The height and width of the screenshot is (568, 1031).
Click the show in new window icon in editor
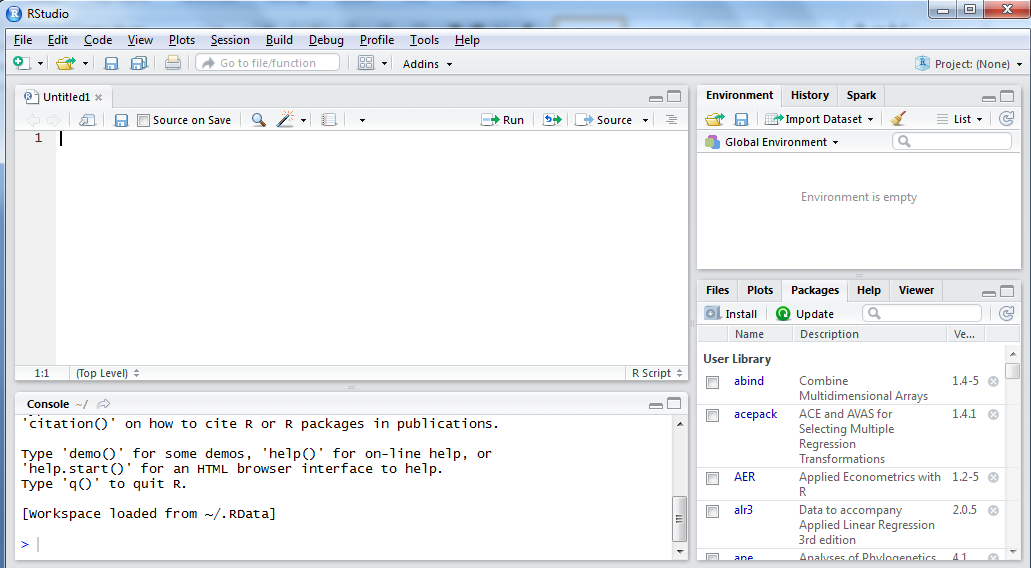(87, 120)
